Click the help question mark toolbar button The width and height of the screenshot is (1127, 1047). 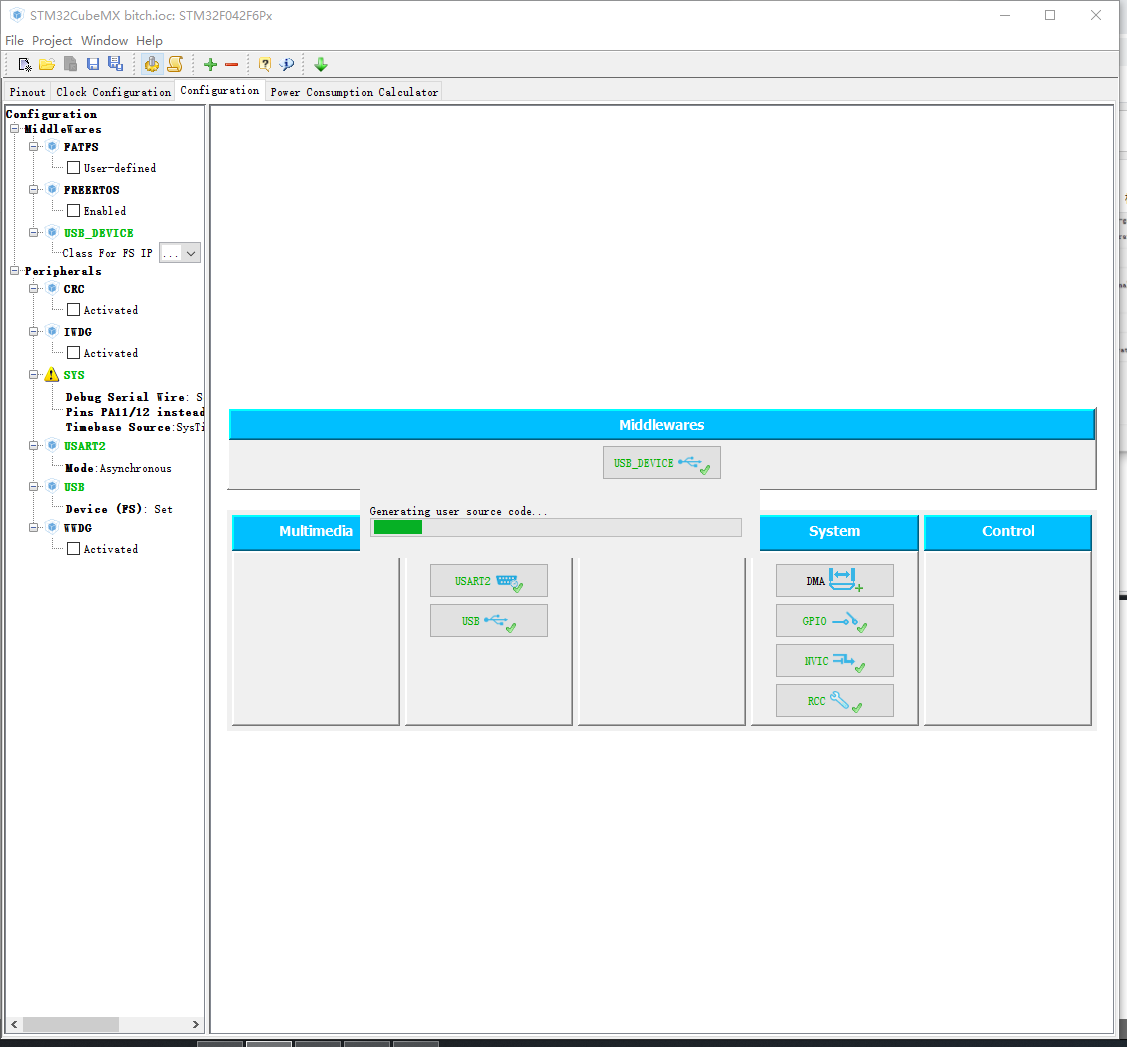[x=263, y=63]
